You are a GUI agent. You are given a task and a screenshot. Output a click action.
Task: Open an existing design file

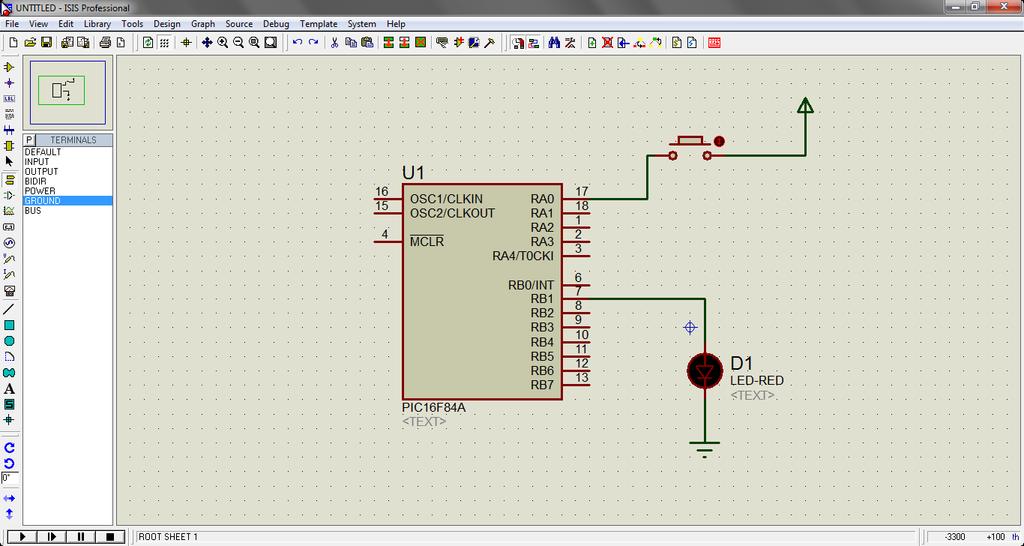pos(29,42)
